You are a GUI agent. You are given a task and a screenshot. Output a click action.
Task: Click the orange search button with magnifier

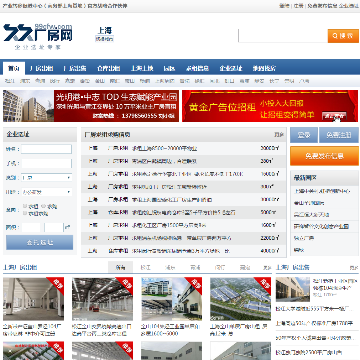(x=343, y=36)
